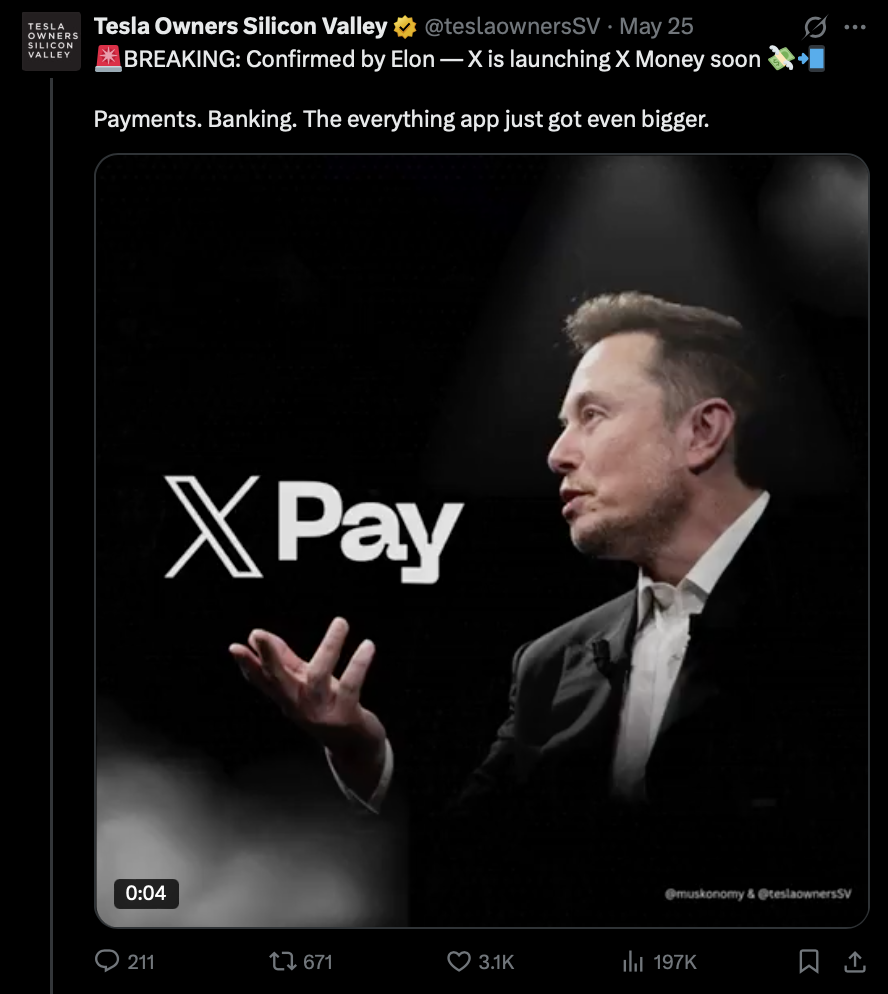Click the BREAKING headline text
888x994 pixels.
pyautogui.click(x=442, y=59)
